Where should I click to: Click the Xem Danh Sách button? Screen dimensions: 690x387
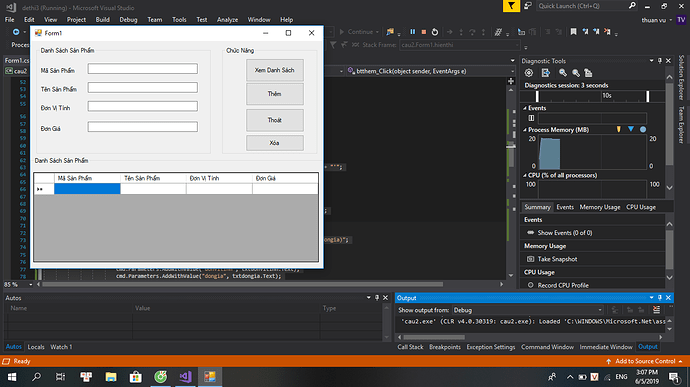(275, 70)
